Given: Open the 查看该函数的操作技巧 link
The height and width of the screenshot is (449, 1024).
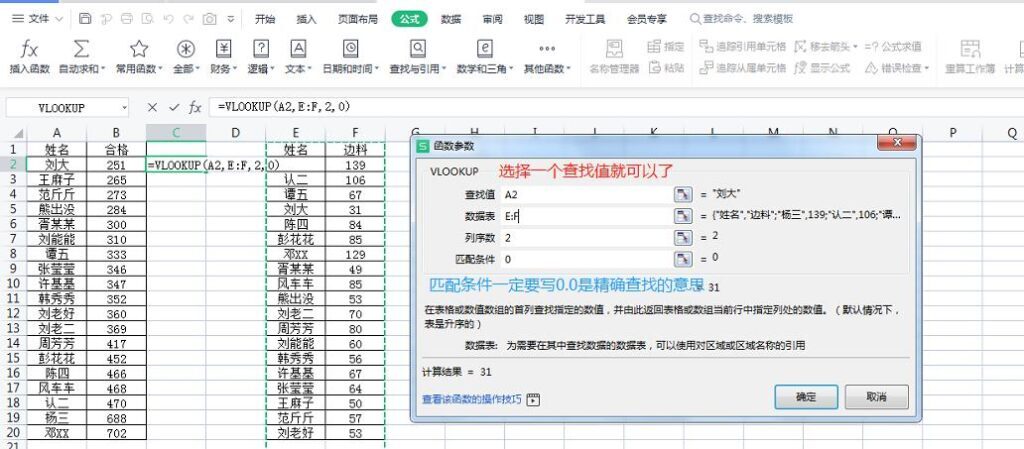Looking at the screenshot, I should click(x=472, y=399).
